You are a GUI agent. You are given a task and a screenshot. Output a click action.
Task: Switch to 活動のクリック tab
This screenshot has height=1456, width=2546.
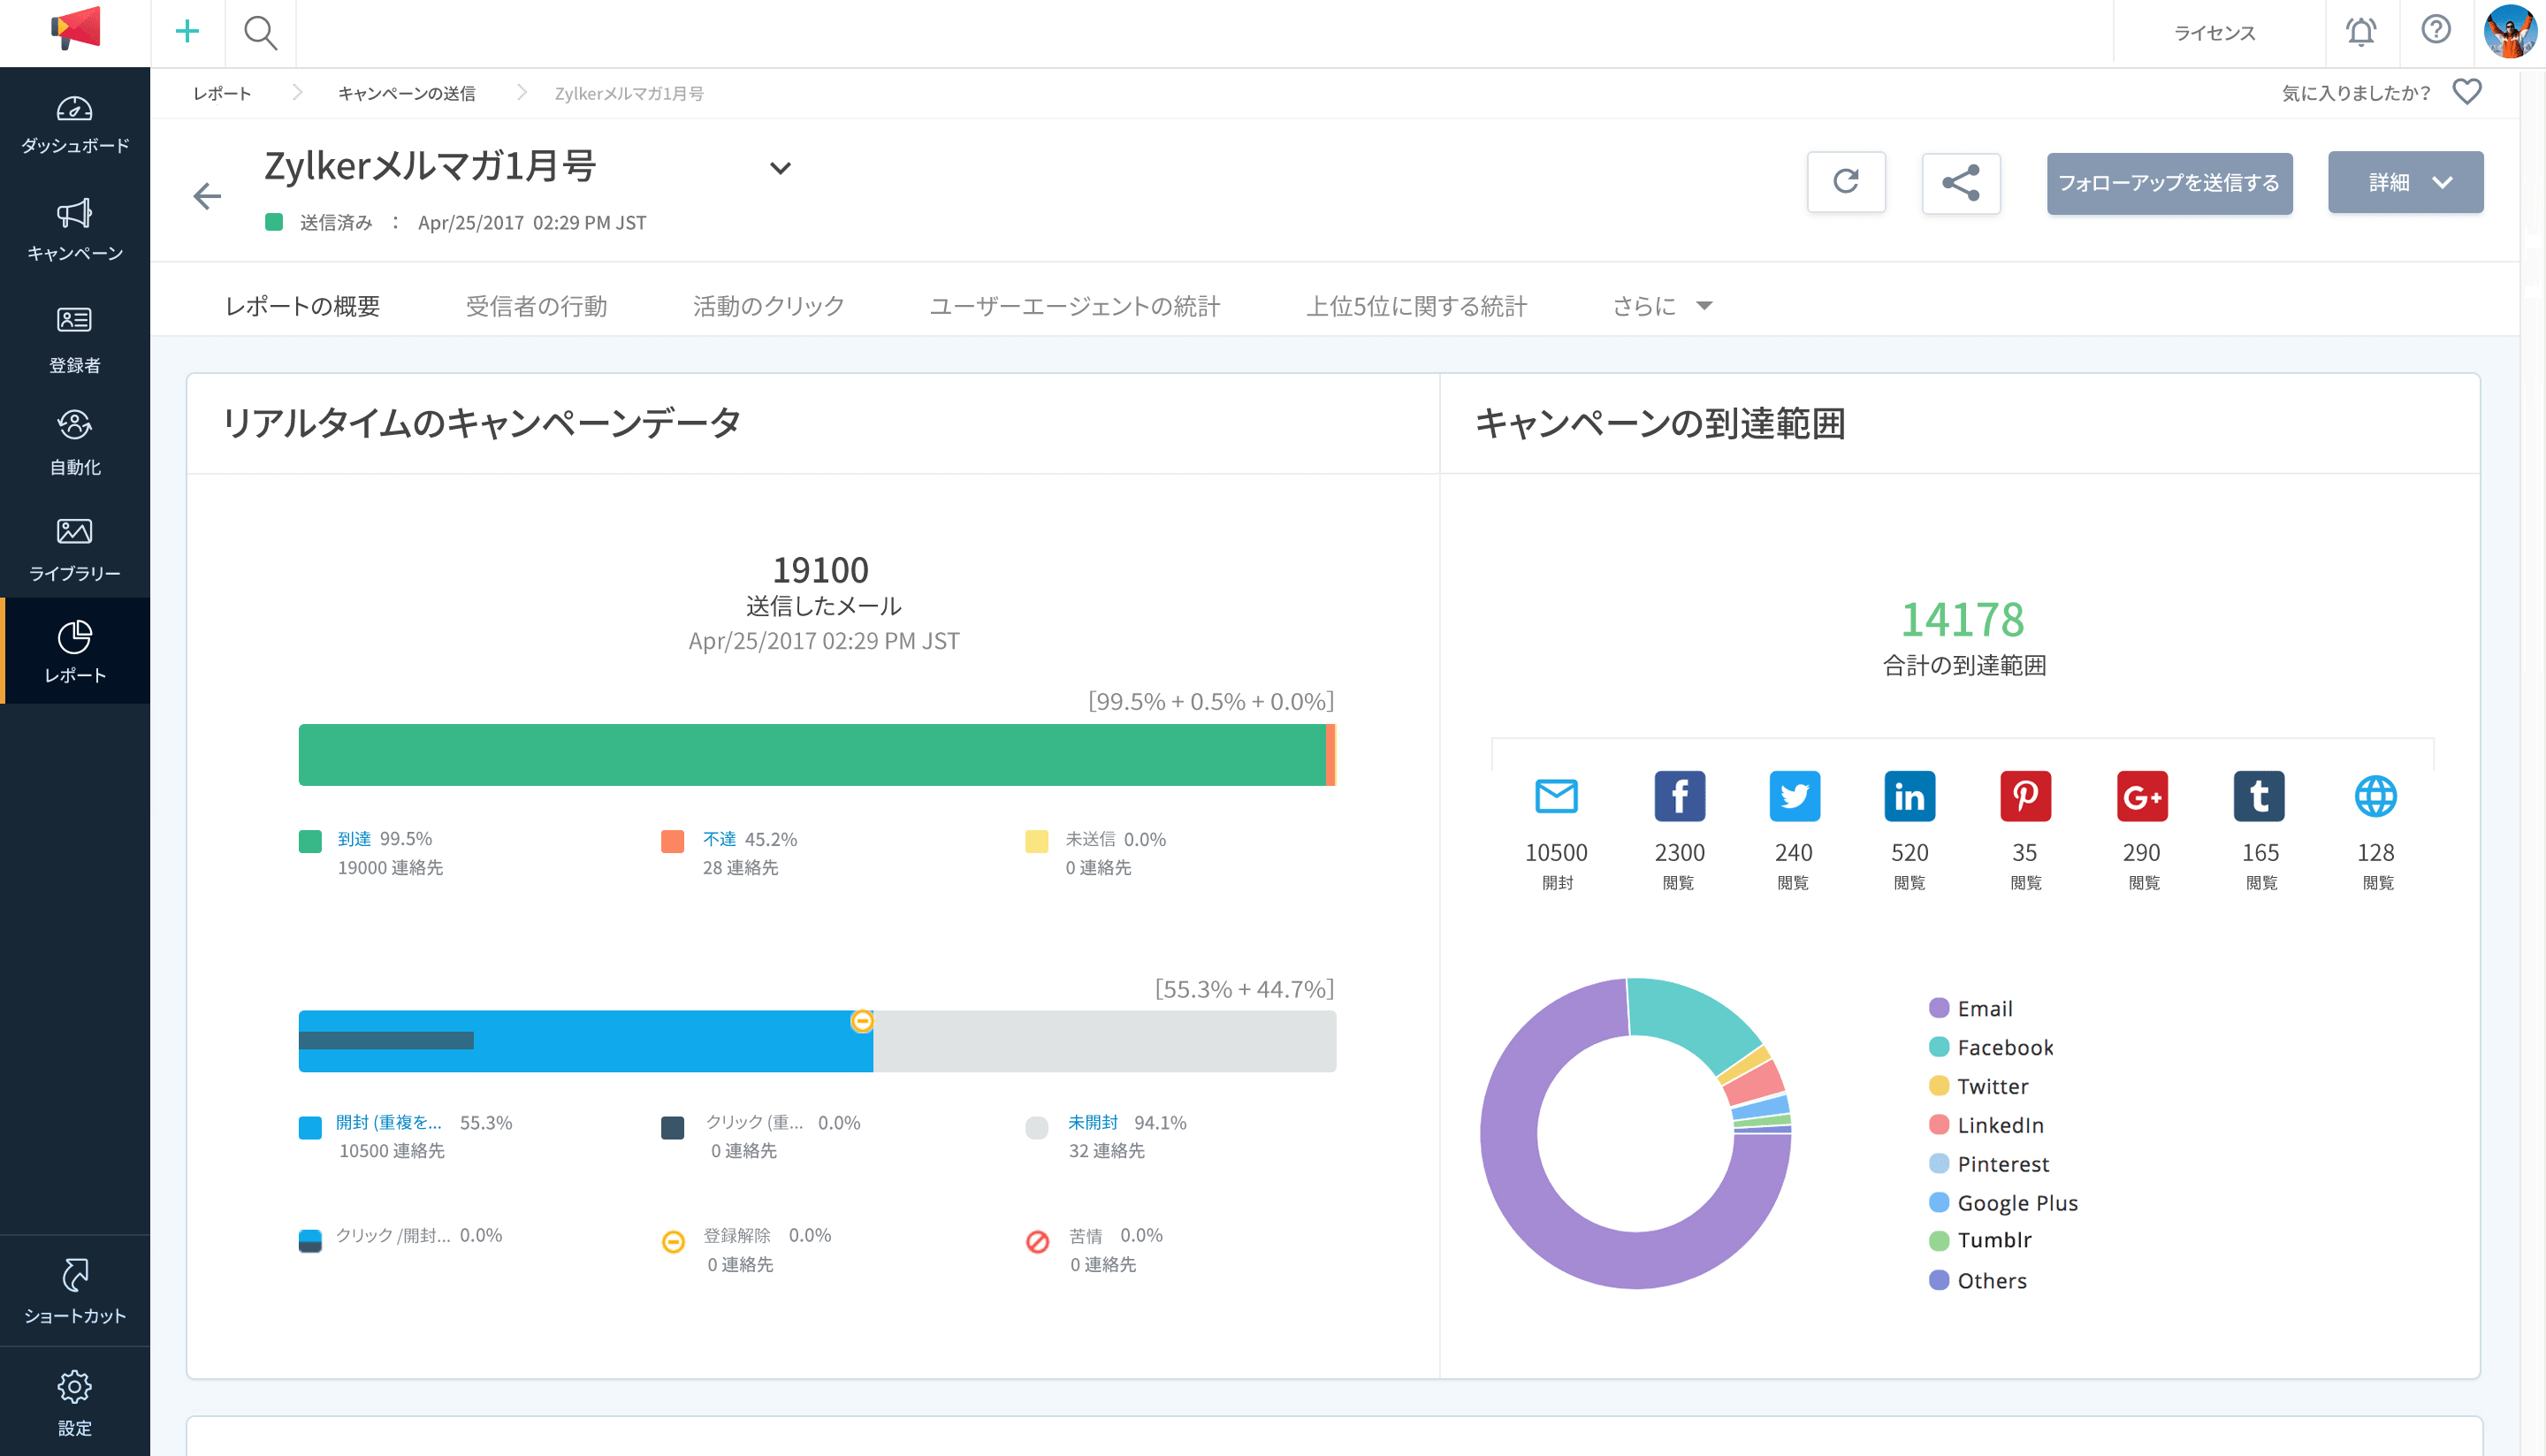768,306
